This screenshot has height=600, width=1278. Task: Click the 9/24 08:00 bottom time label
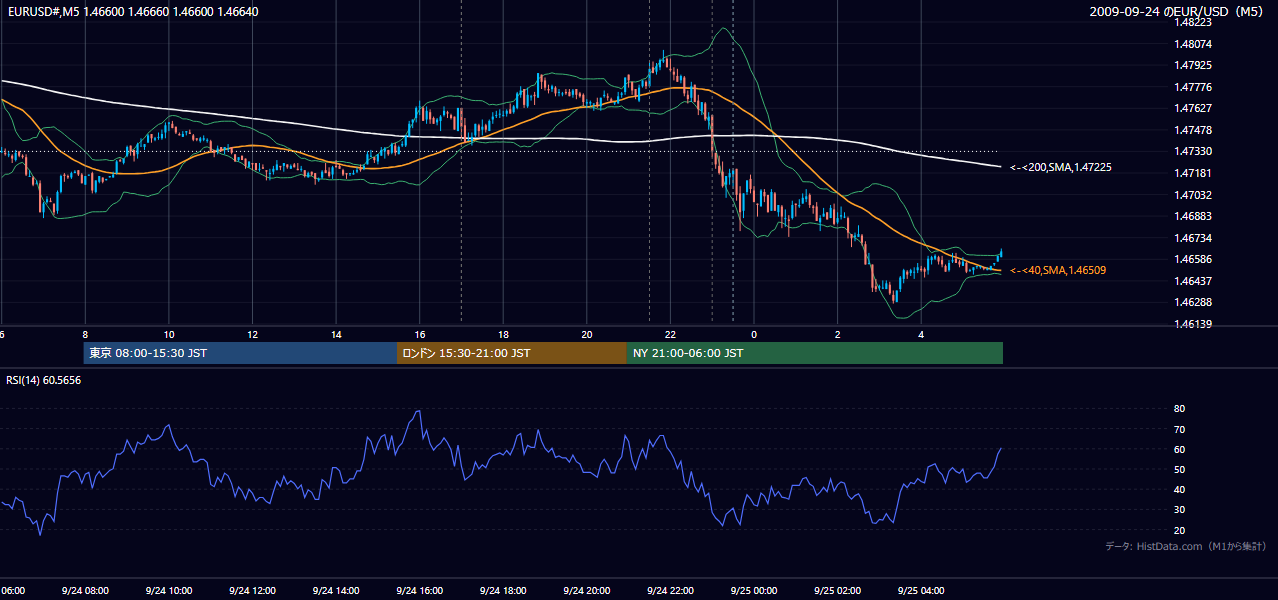point(85,591)
